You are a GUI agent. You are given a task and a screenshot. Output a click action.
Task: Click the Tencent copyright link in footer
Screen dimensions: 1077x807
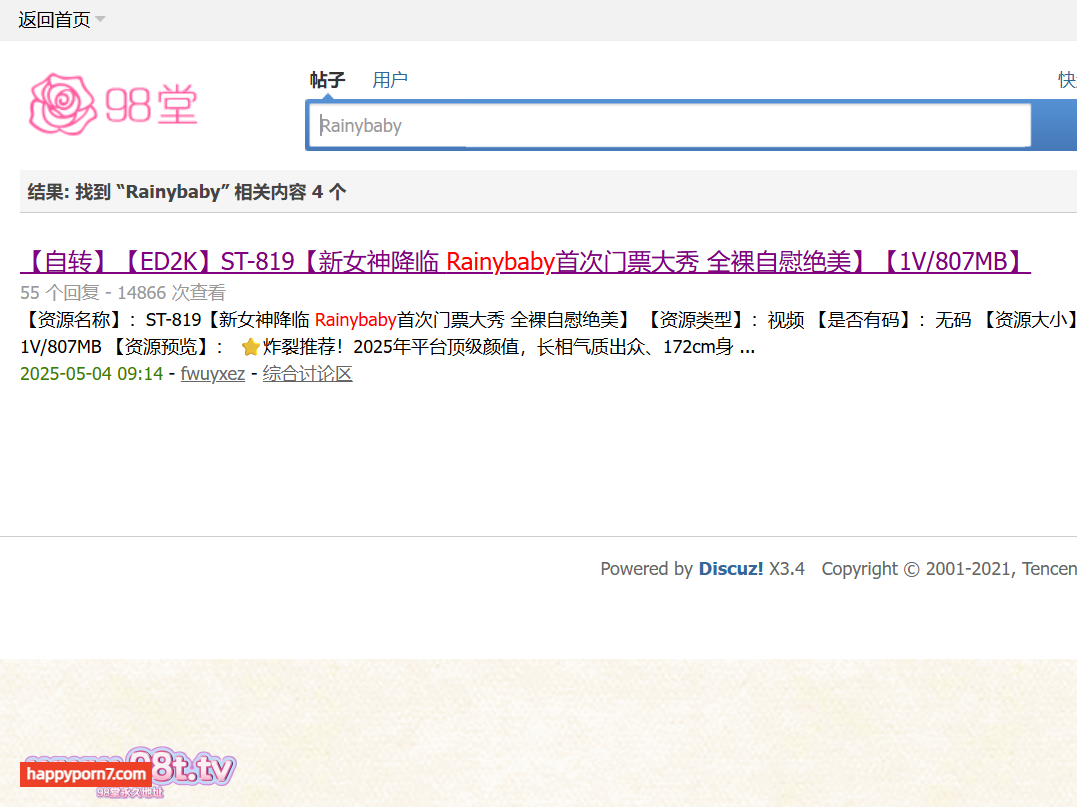pos(1050,569)
